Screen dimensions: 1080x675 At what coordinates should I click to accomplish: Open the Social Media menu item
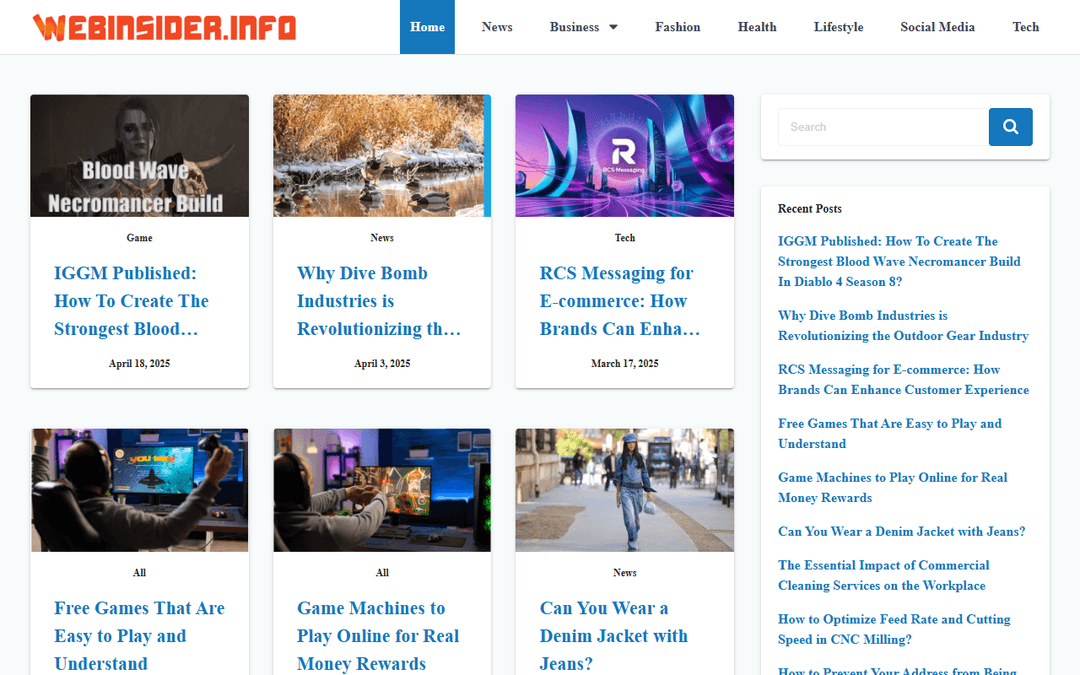tap(937, 27)
